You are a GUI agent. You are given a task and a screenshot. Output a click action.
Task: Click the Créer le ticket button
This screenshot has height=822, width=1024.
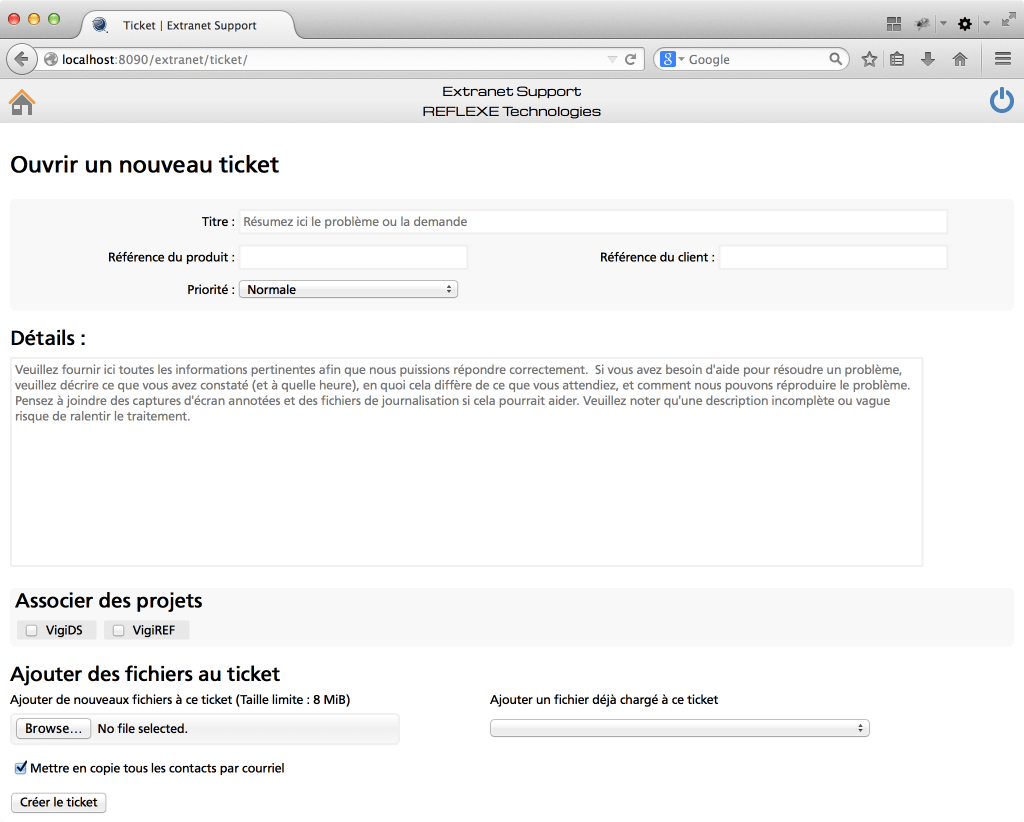tap(58, 802)
